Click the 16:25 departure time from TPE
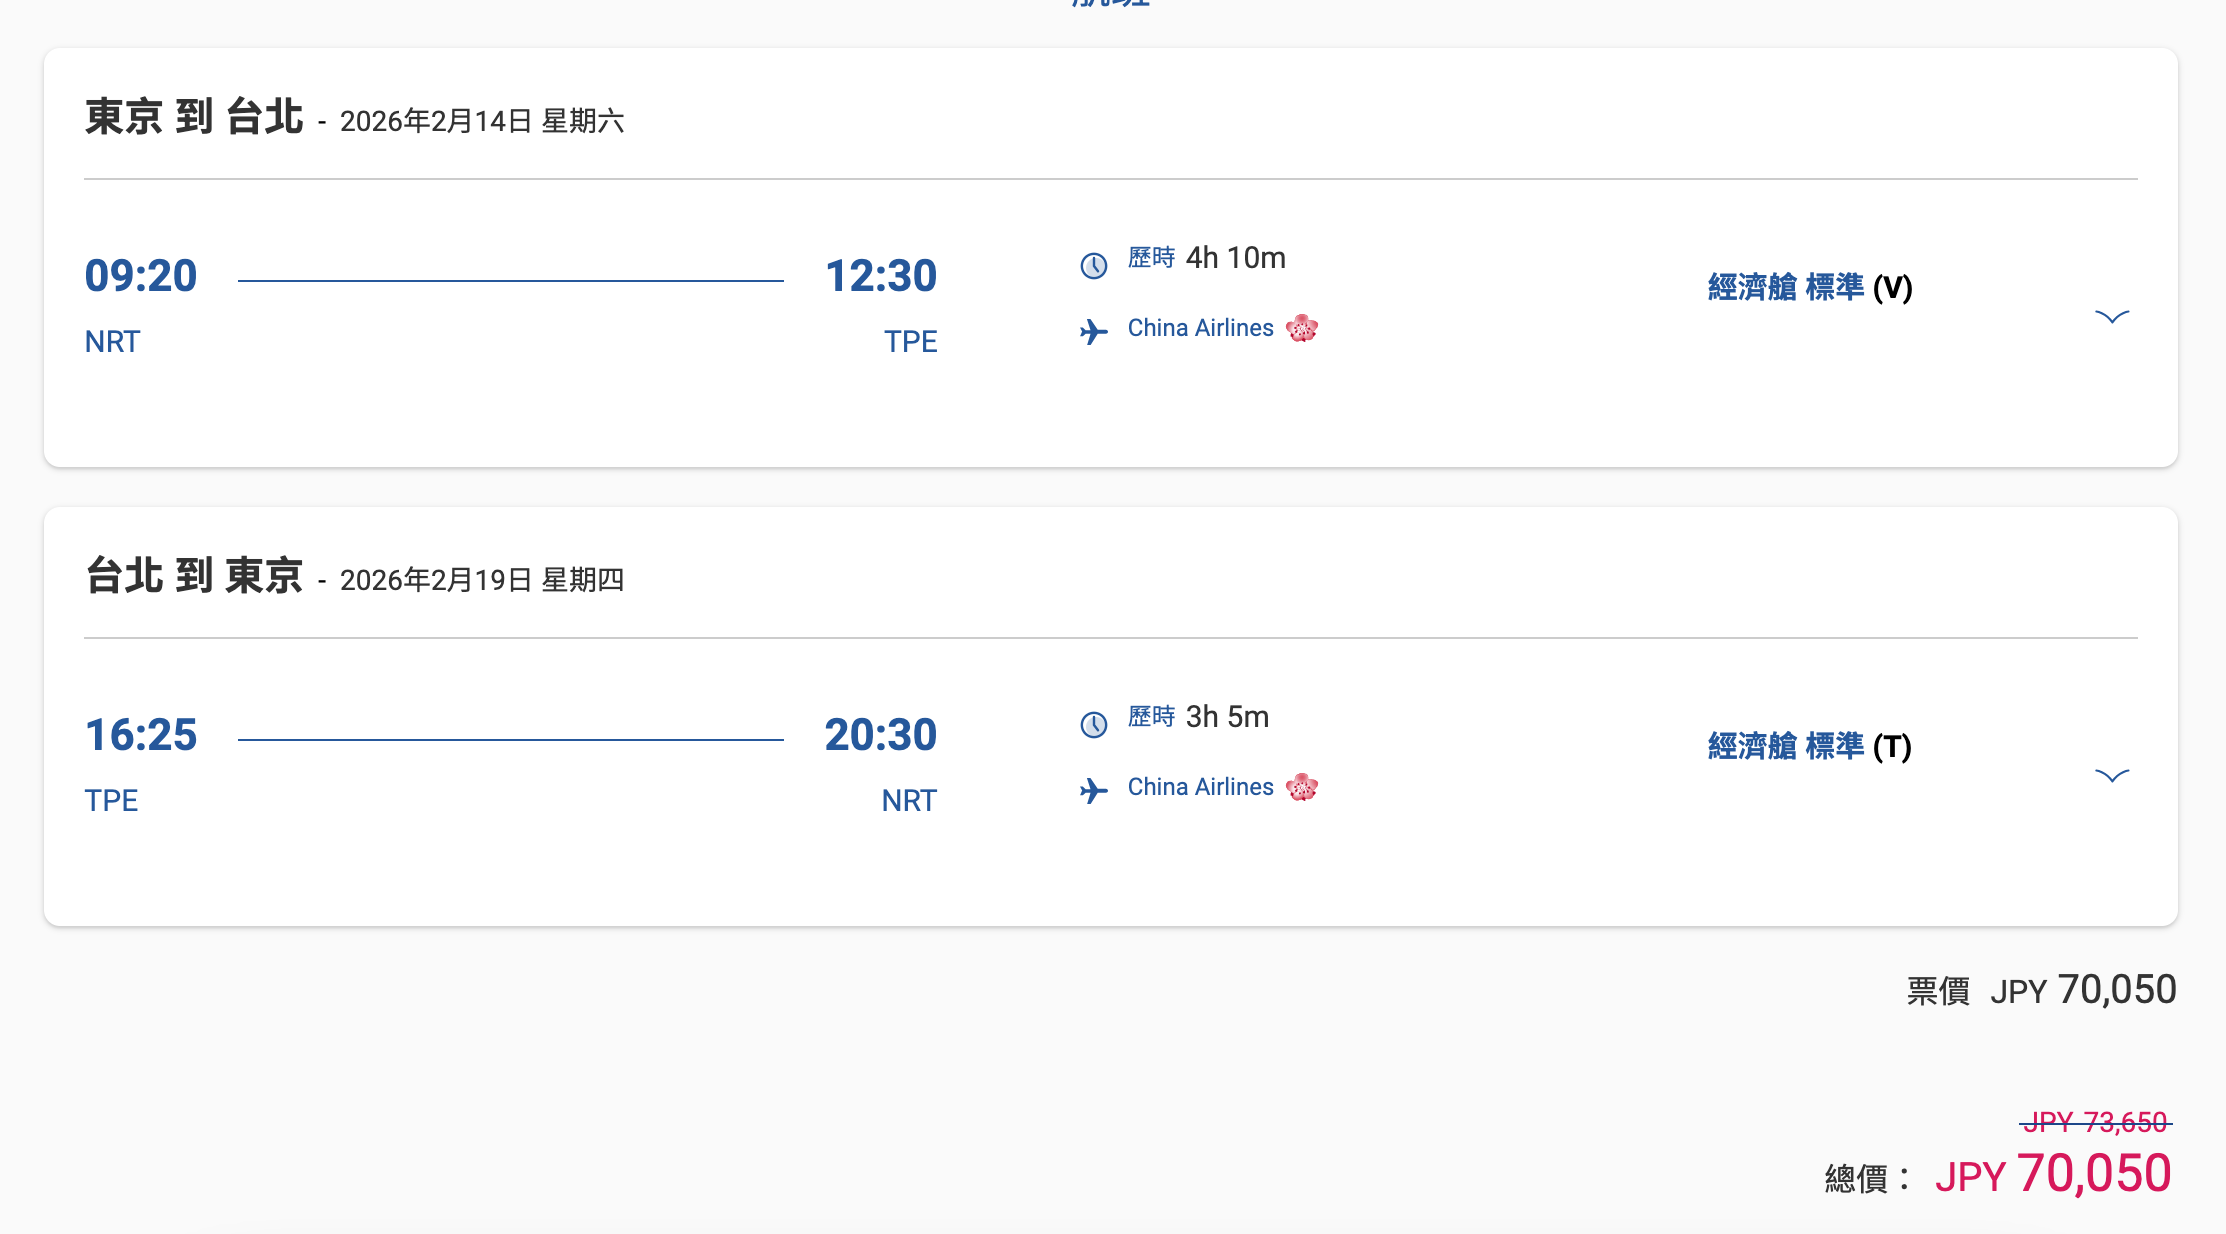The image size is (2226, 1234). click(141, 735)
